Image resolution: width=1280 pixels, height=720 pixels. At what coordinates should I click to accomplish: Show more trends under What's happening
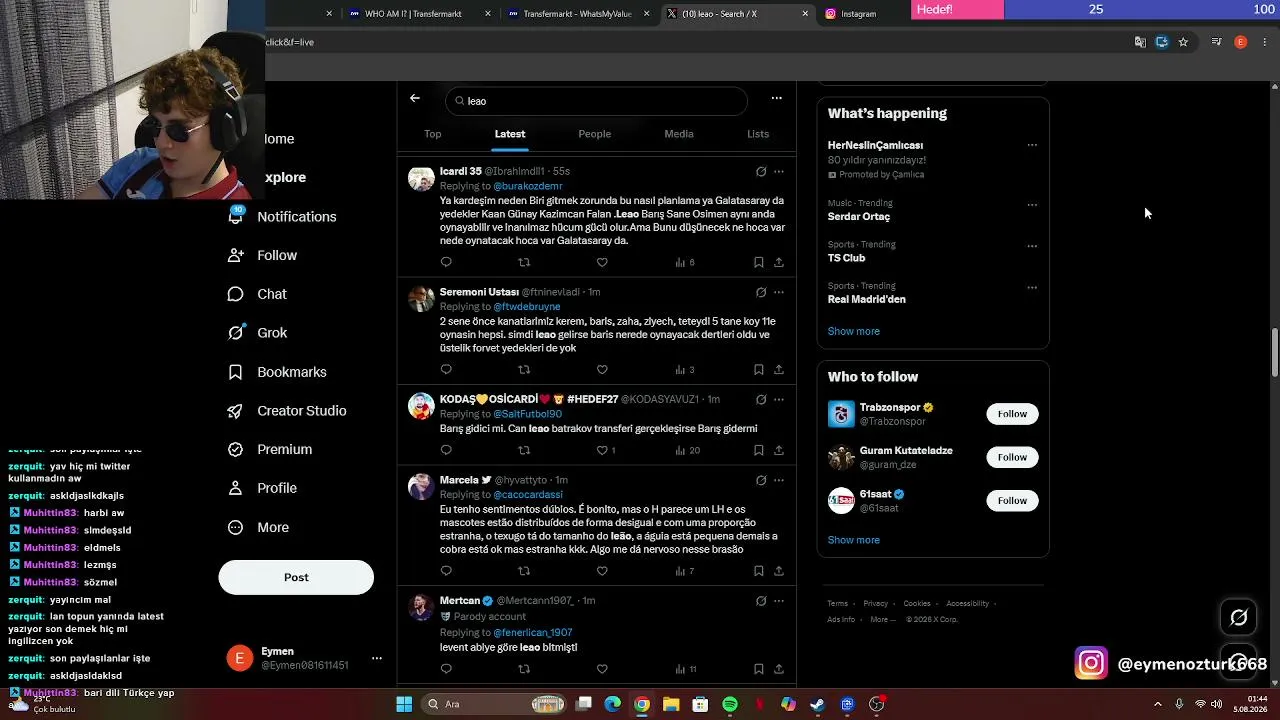click(854, 331)
